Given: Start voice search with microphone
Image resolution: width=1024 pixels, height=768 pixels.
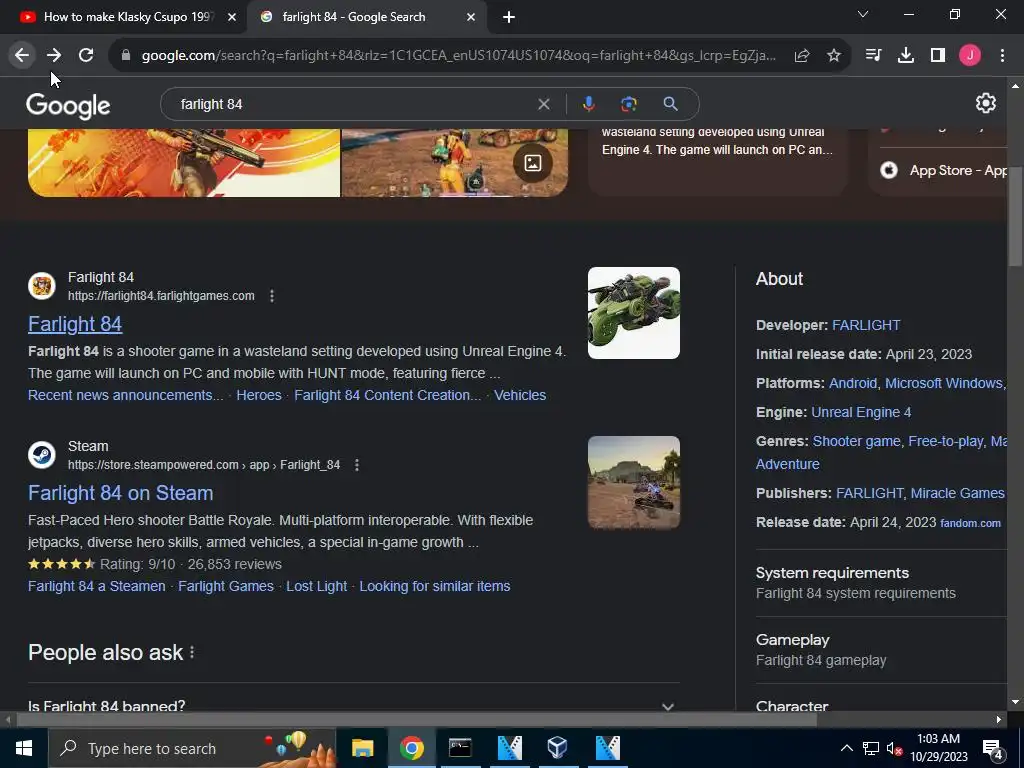Looking at the screenshot, I should (x=588, y=104).
